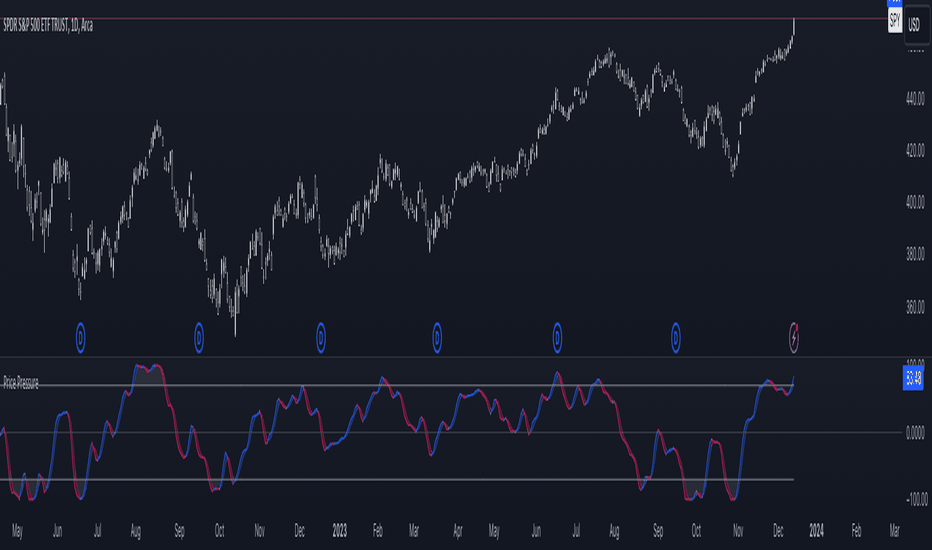The image size is (932, 550).
Task: Click the 440.00 price axis label
Action: (915, 98)
